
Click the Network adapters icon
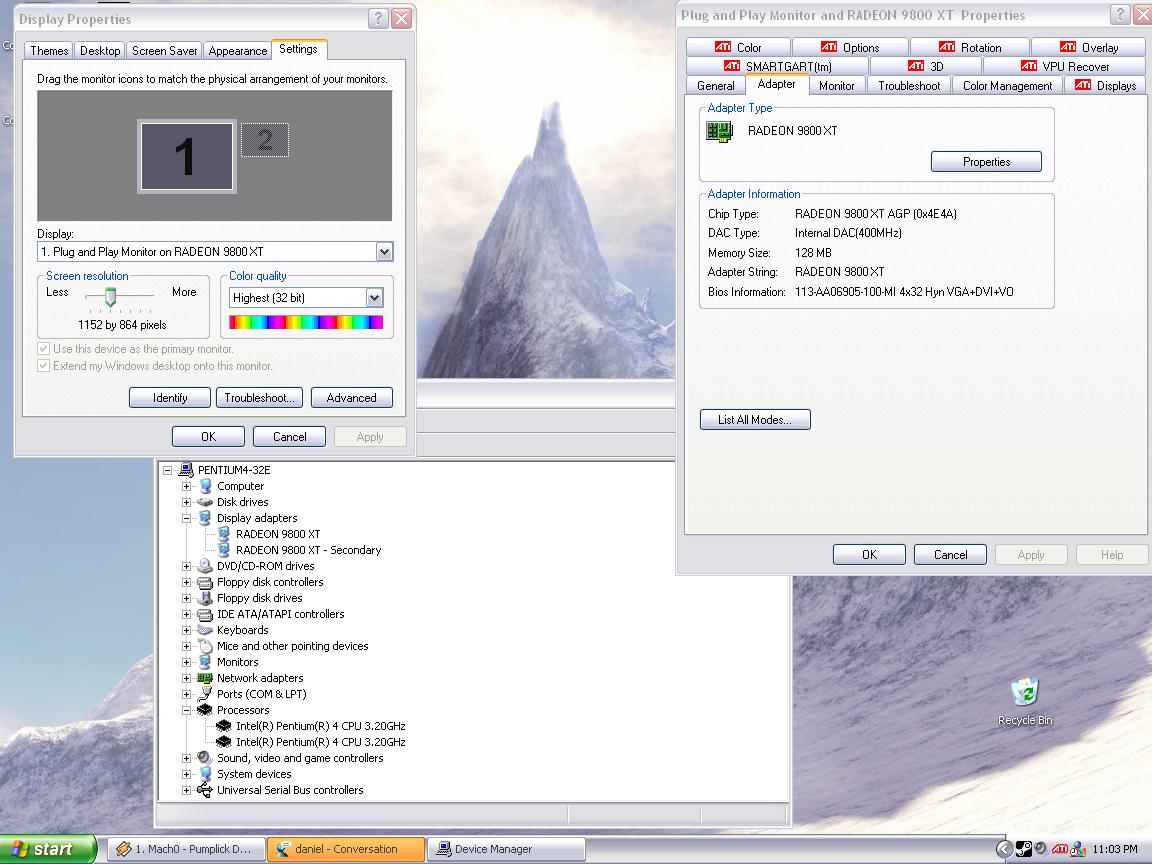pyautogui.click(x=205, y=678)
